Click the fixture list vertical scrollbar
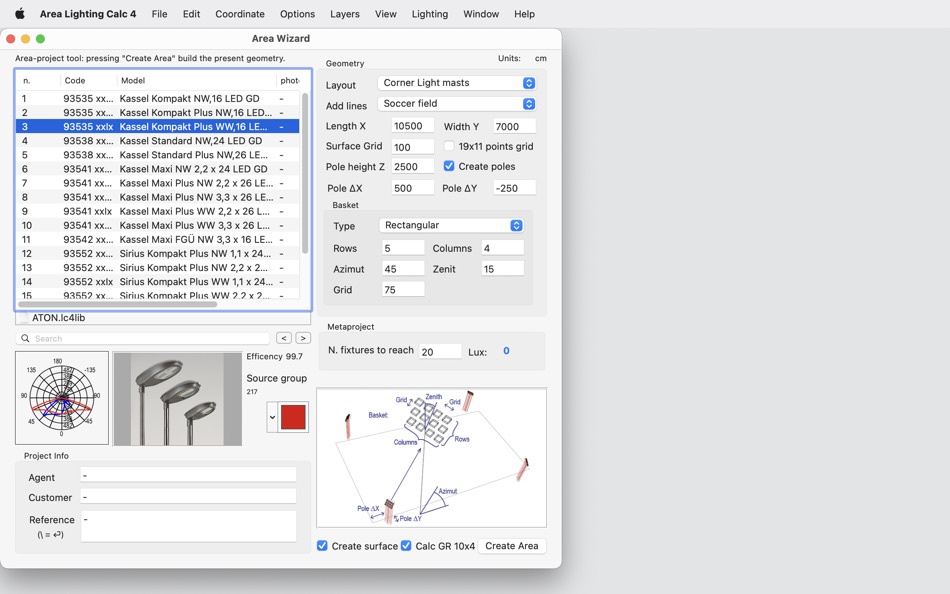The height and width of the screenshot is (594, 950). tap(305, 173)
